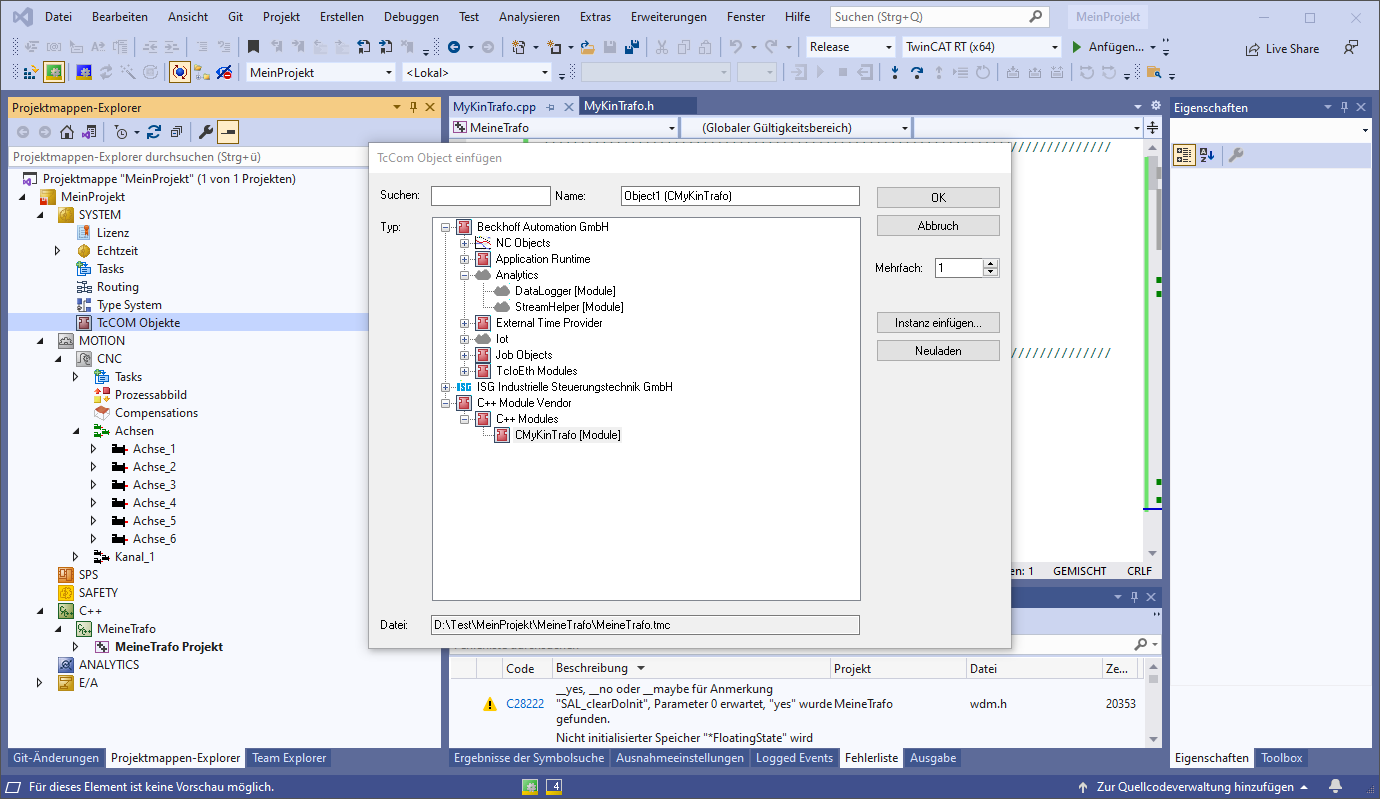This screenshot has height=799, width=1380.
Task: Click OK in TcCom Object dialog
Action: pyautogui.click(x=938, y=197)
